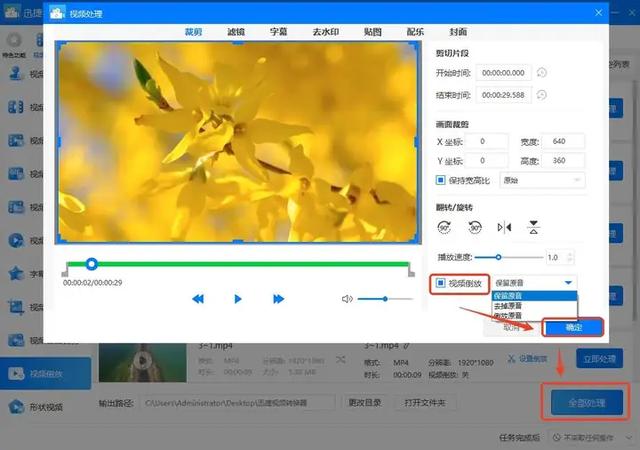Flip the video vertically

click(533, 227)
